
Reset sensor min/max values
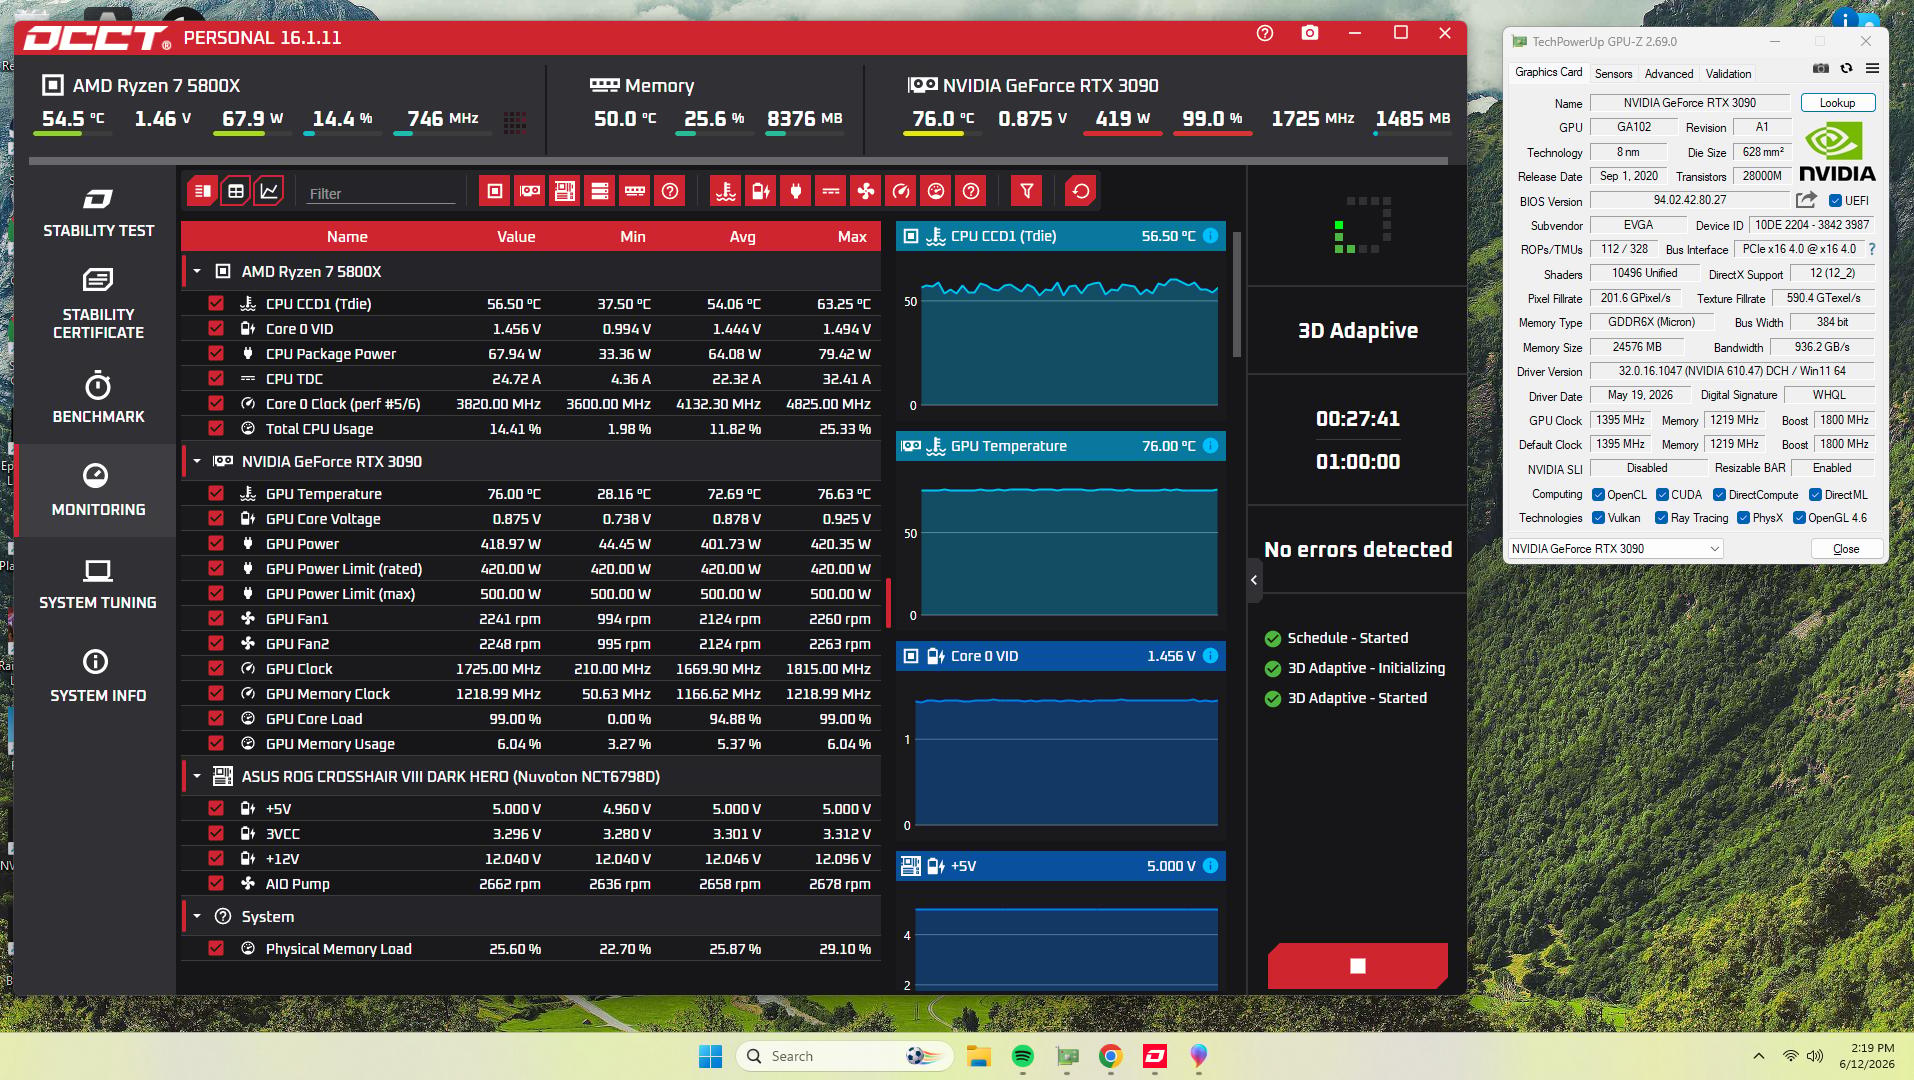click(x=1081, y=191)
